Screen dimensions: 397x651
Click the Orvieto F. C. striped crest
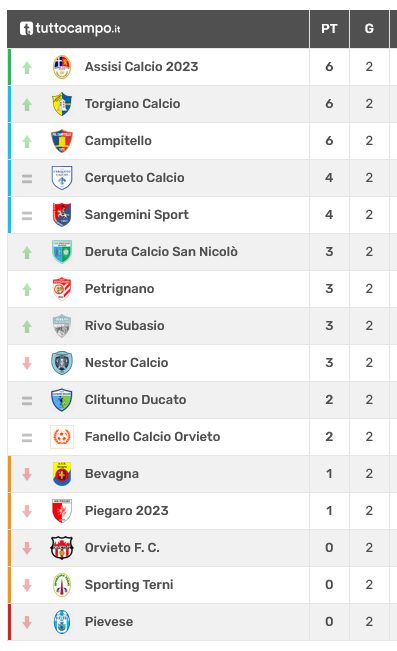pos(62,548)
